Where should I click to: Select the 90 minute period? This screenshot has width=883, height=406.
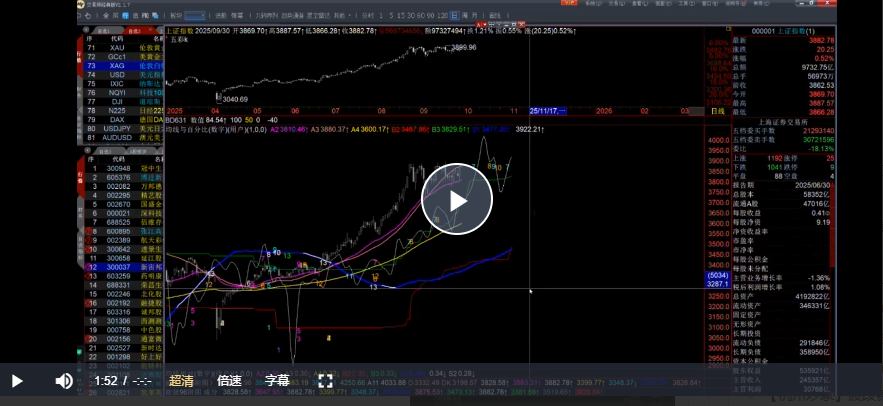tap(431, 16)
